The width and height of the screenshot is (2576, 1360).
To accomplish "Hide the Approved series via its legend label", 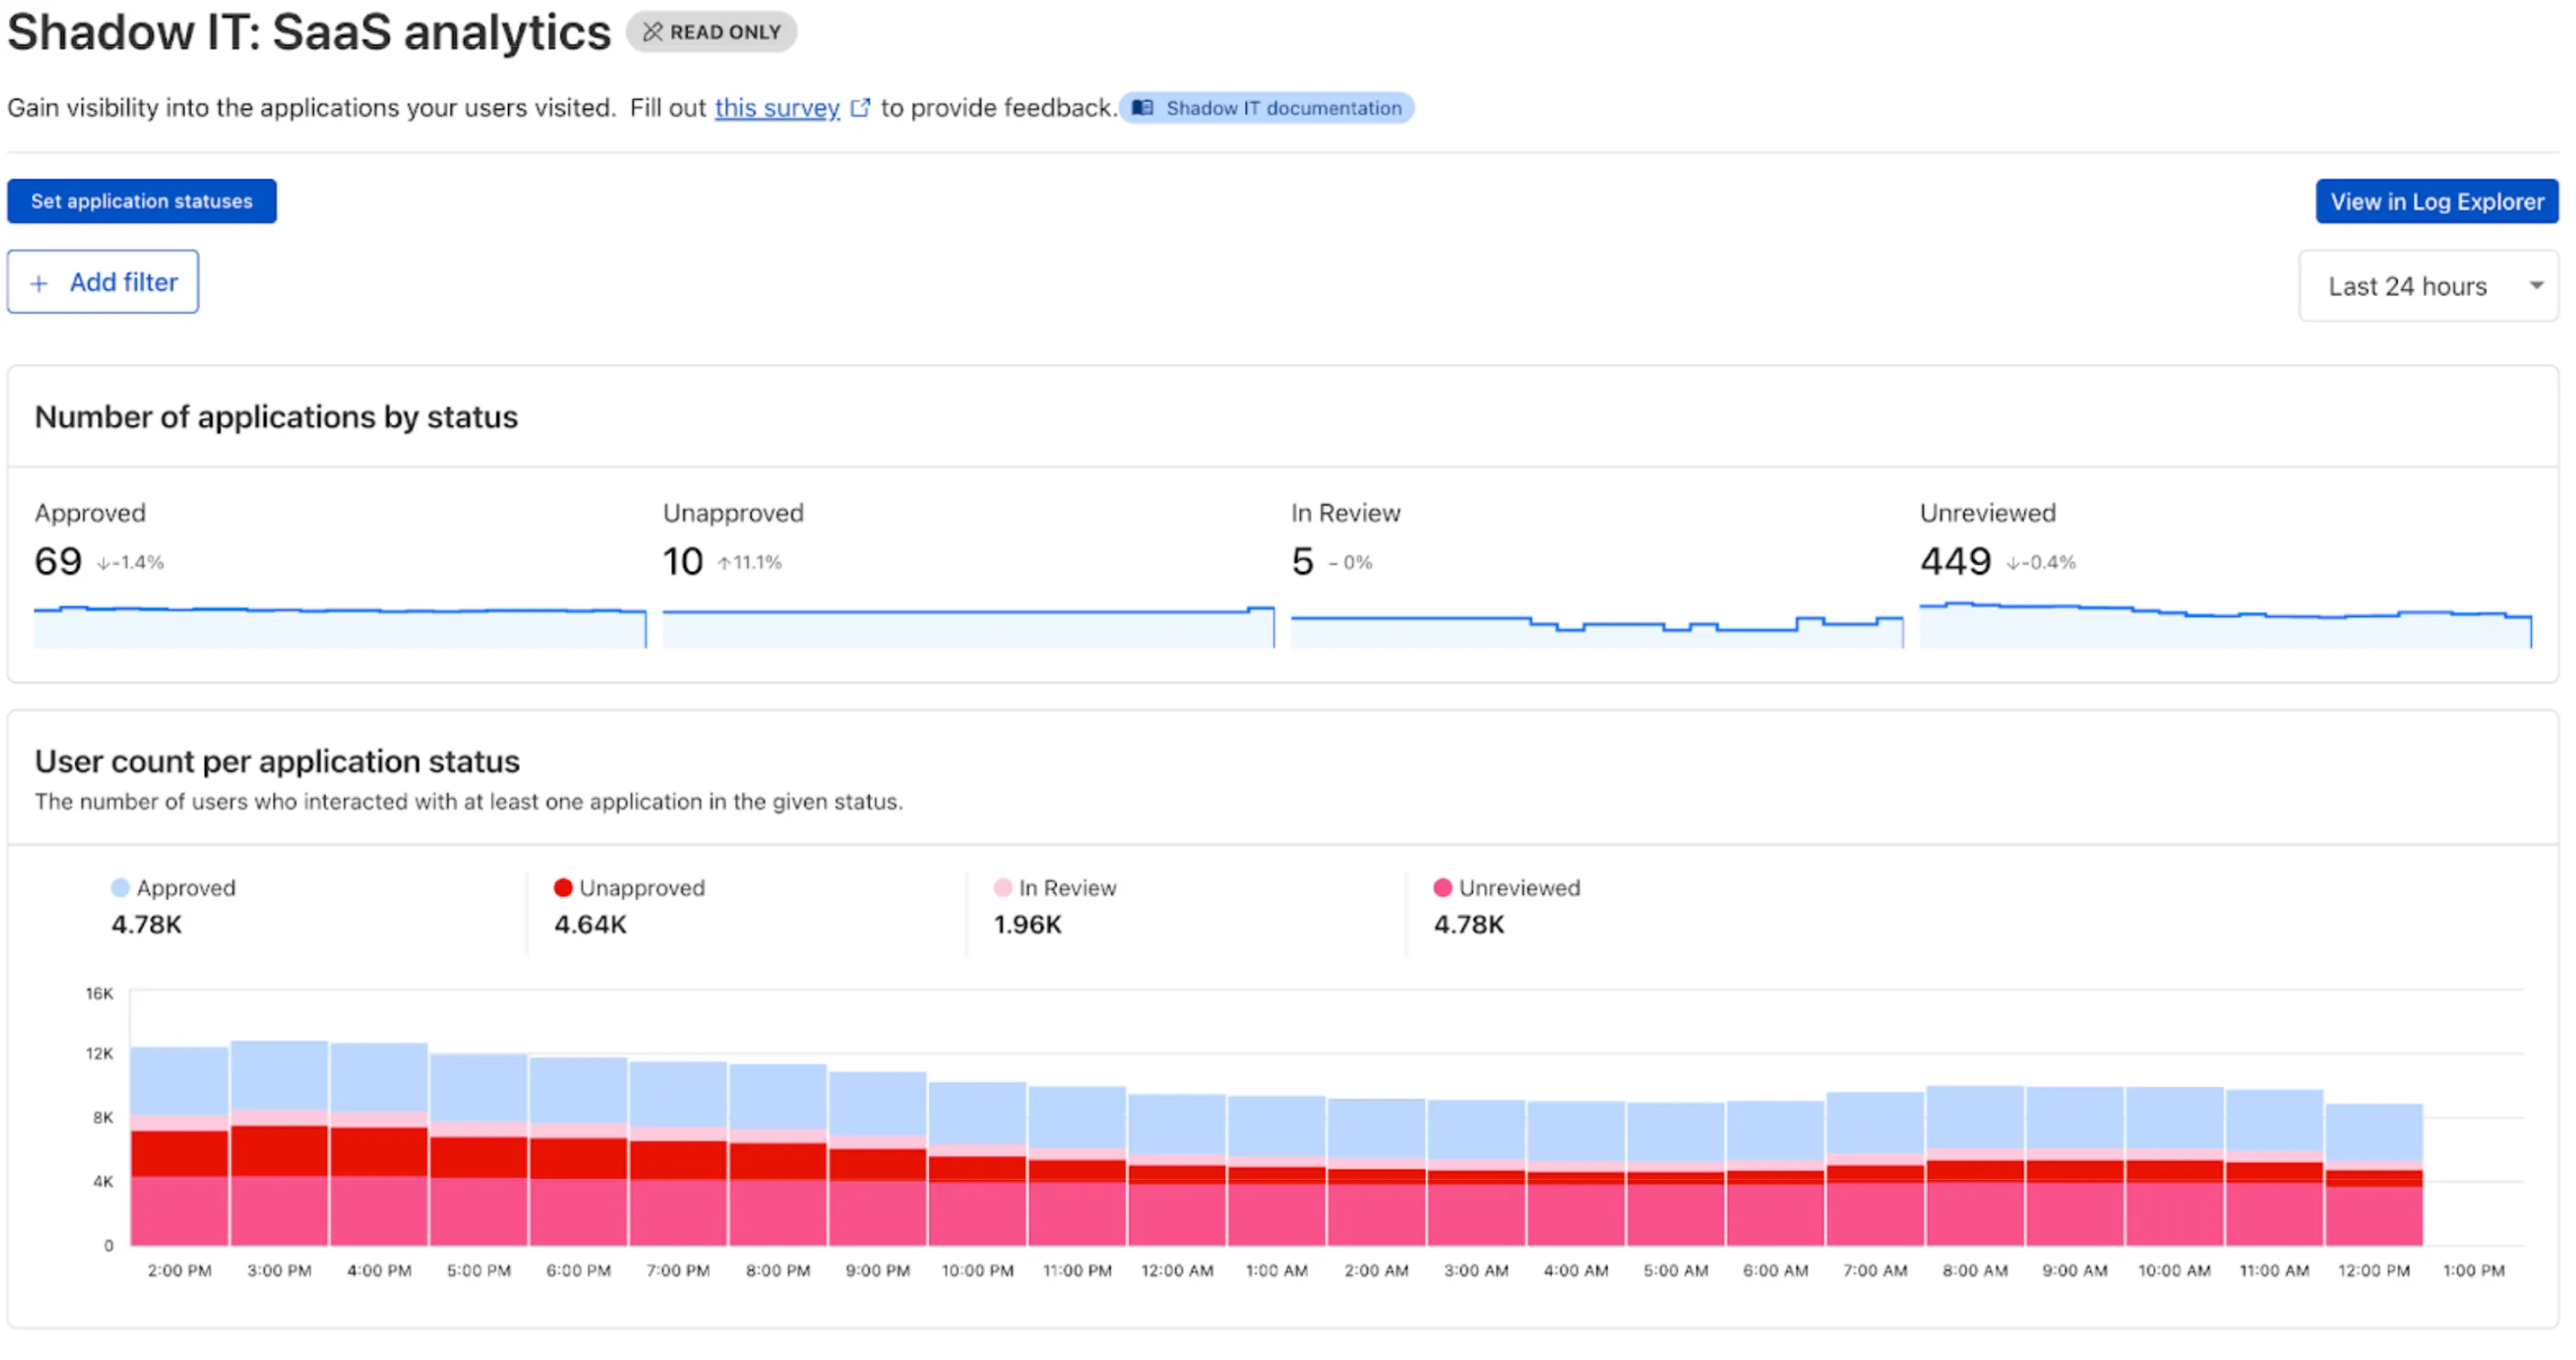I will 186,887.
